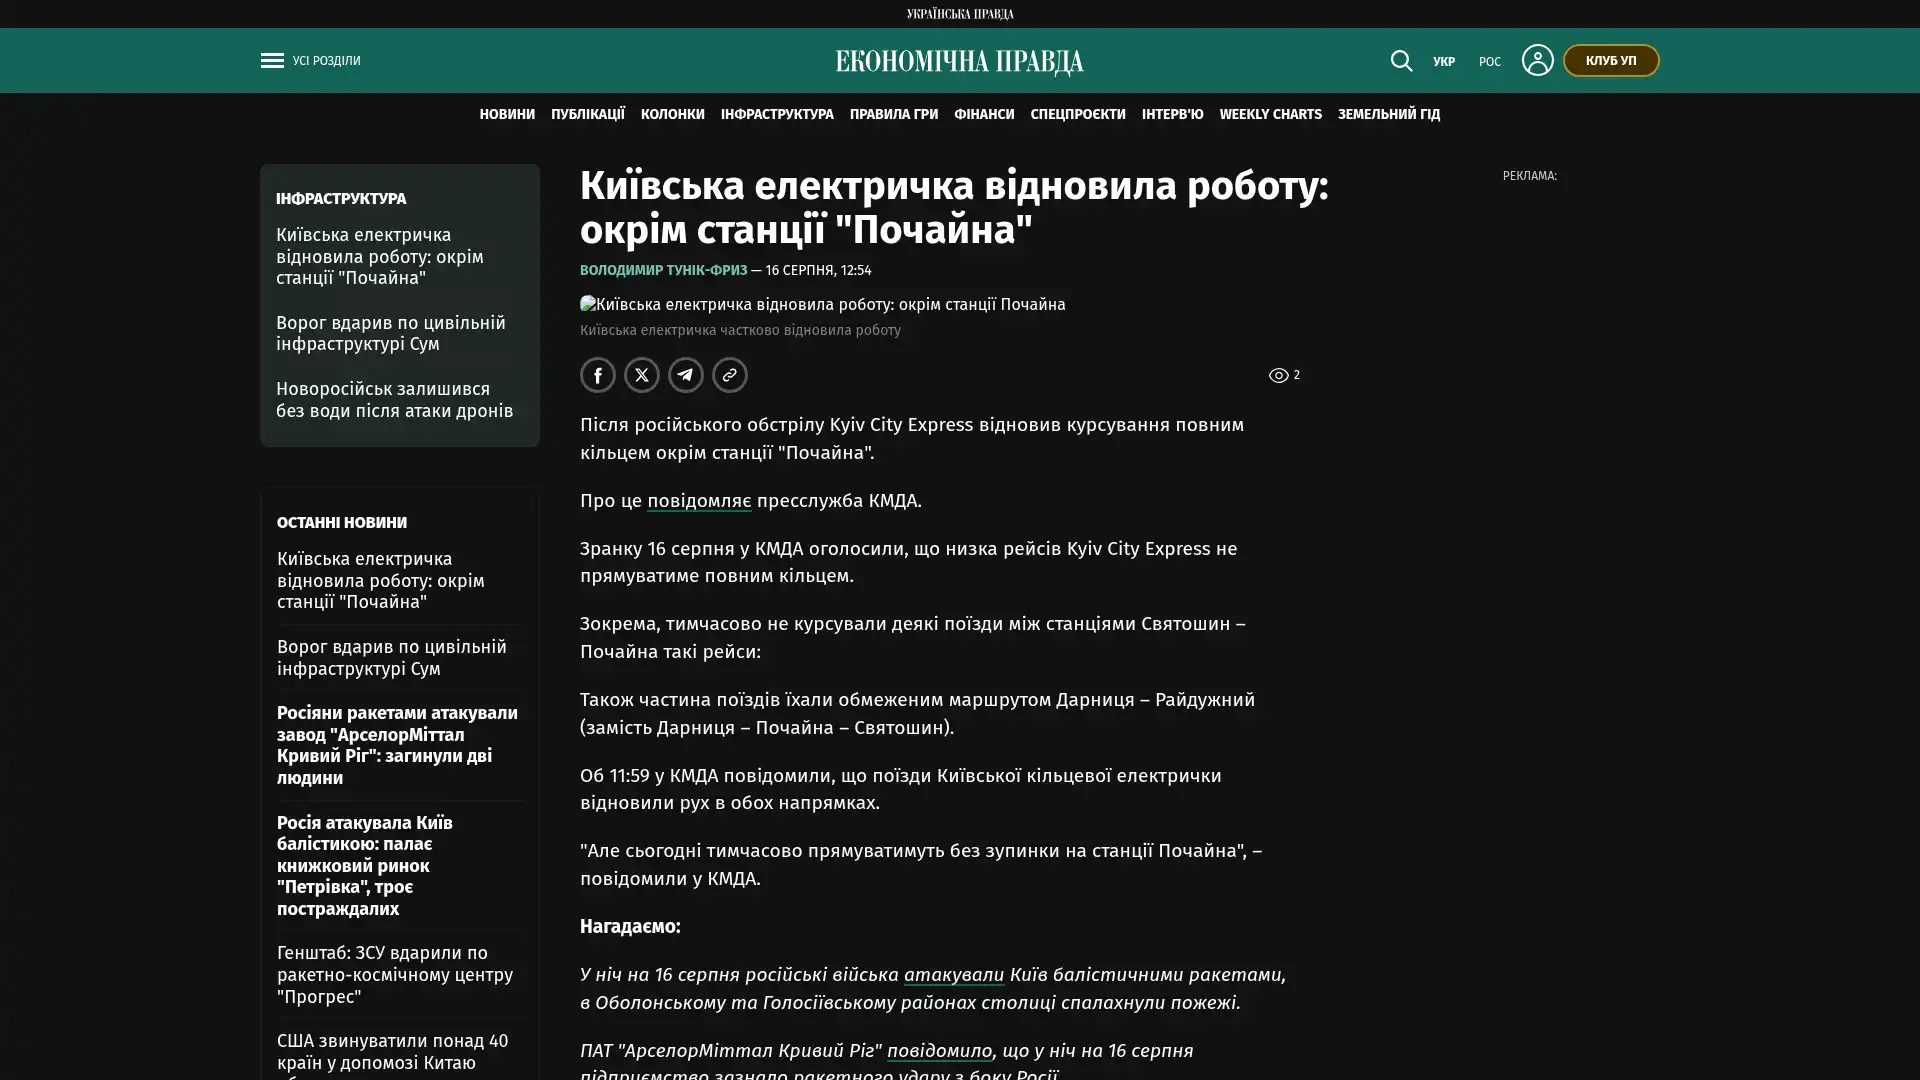
Task: Click the article date 16 серпня, 12:54
Action: (x=818, y=270)
